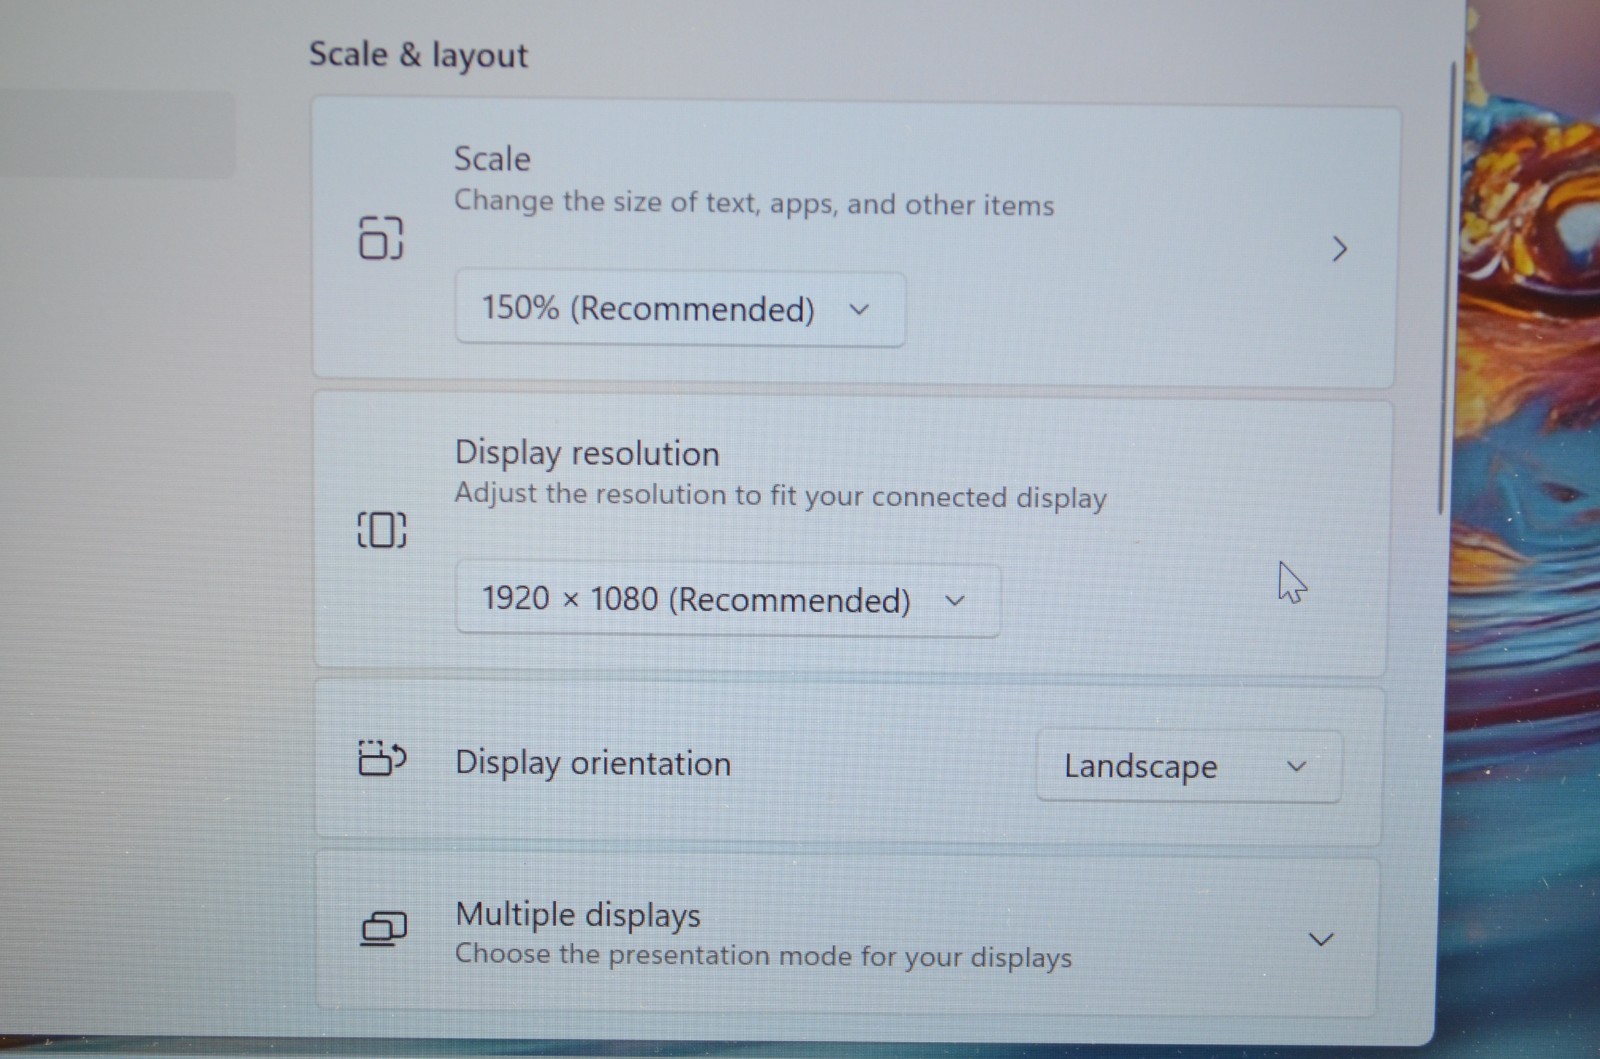Click 'Adjust the resolution to fit' description
This screenshot has width=1600, height=1059.
point(781,496)
